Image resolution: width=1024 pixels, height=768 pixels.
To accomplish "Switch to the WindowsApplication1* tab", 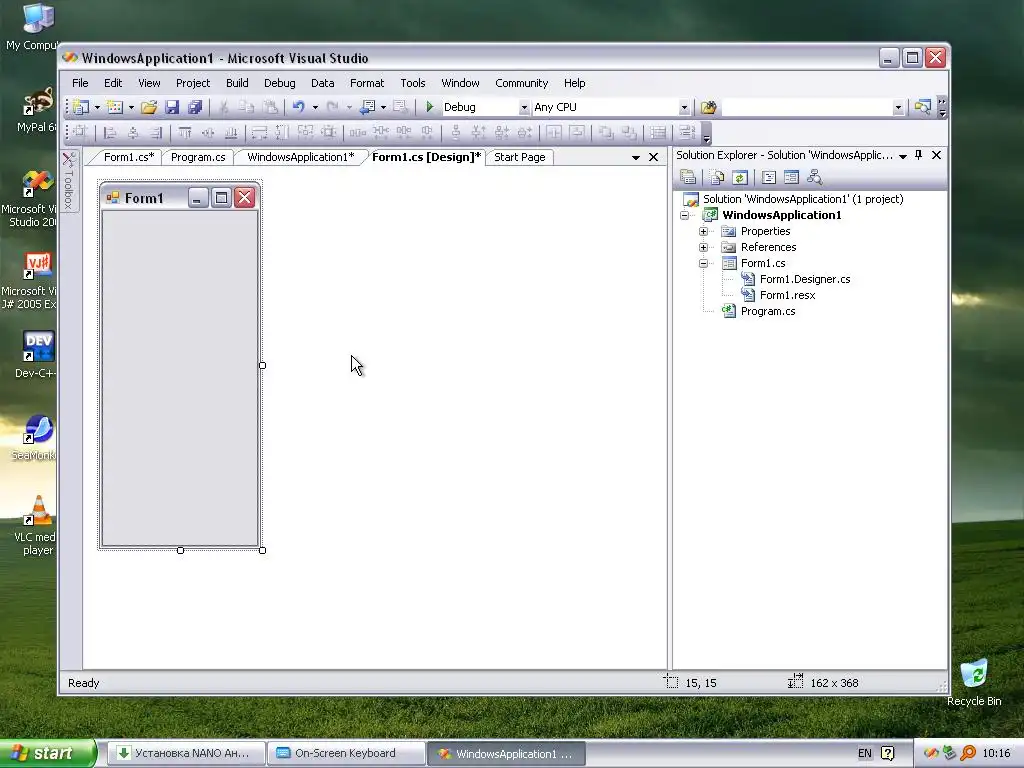I will coord(300,157).
